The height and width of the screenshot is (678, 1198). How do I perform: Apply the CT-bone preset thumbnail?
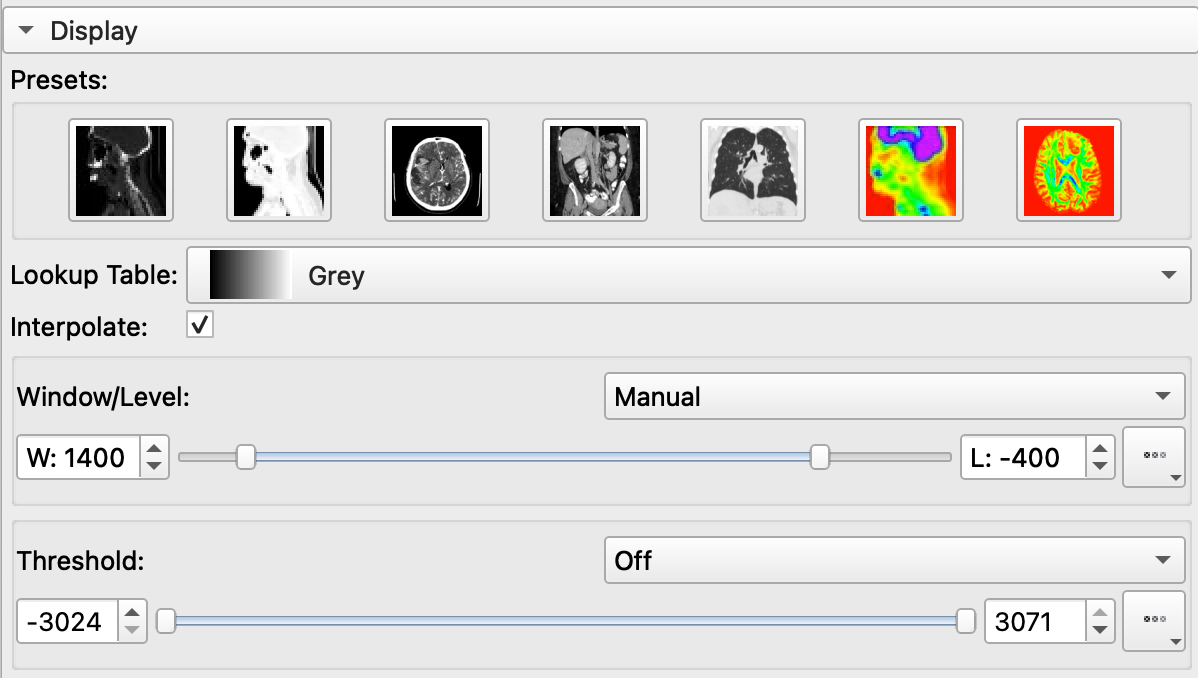pos(121,170)
